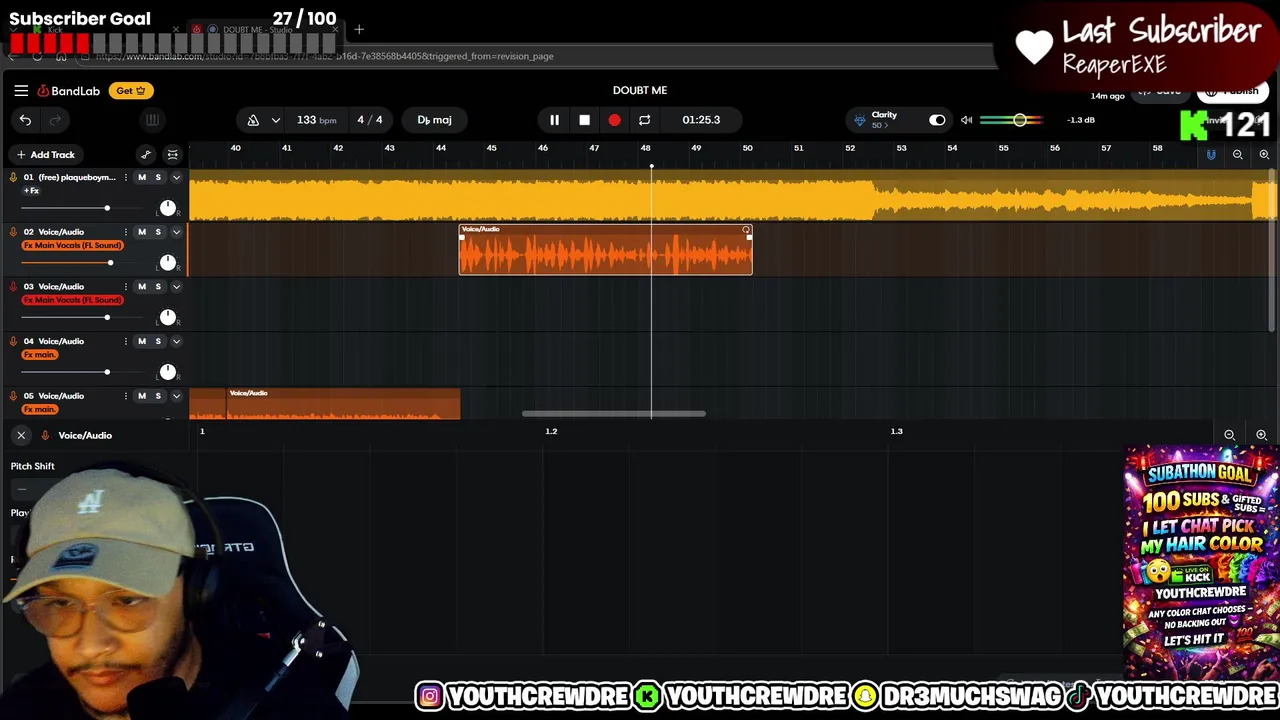The width and height of the screenshot is (1280, 720).
Task: Zoom out in the editor panel
Action: (x=1229, y=435)
